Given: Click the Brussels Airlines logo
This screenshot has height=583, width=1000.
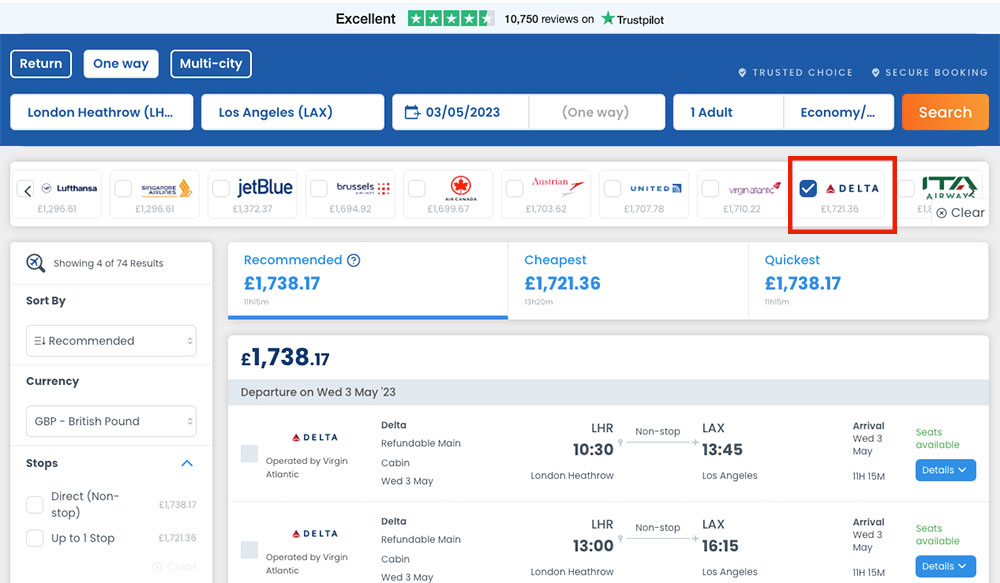Looking at the screenshot, I should tap(363, 188).
